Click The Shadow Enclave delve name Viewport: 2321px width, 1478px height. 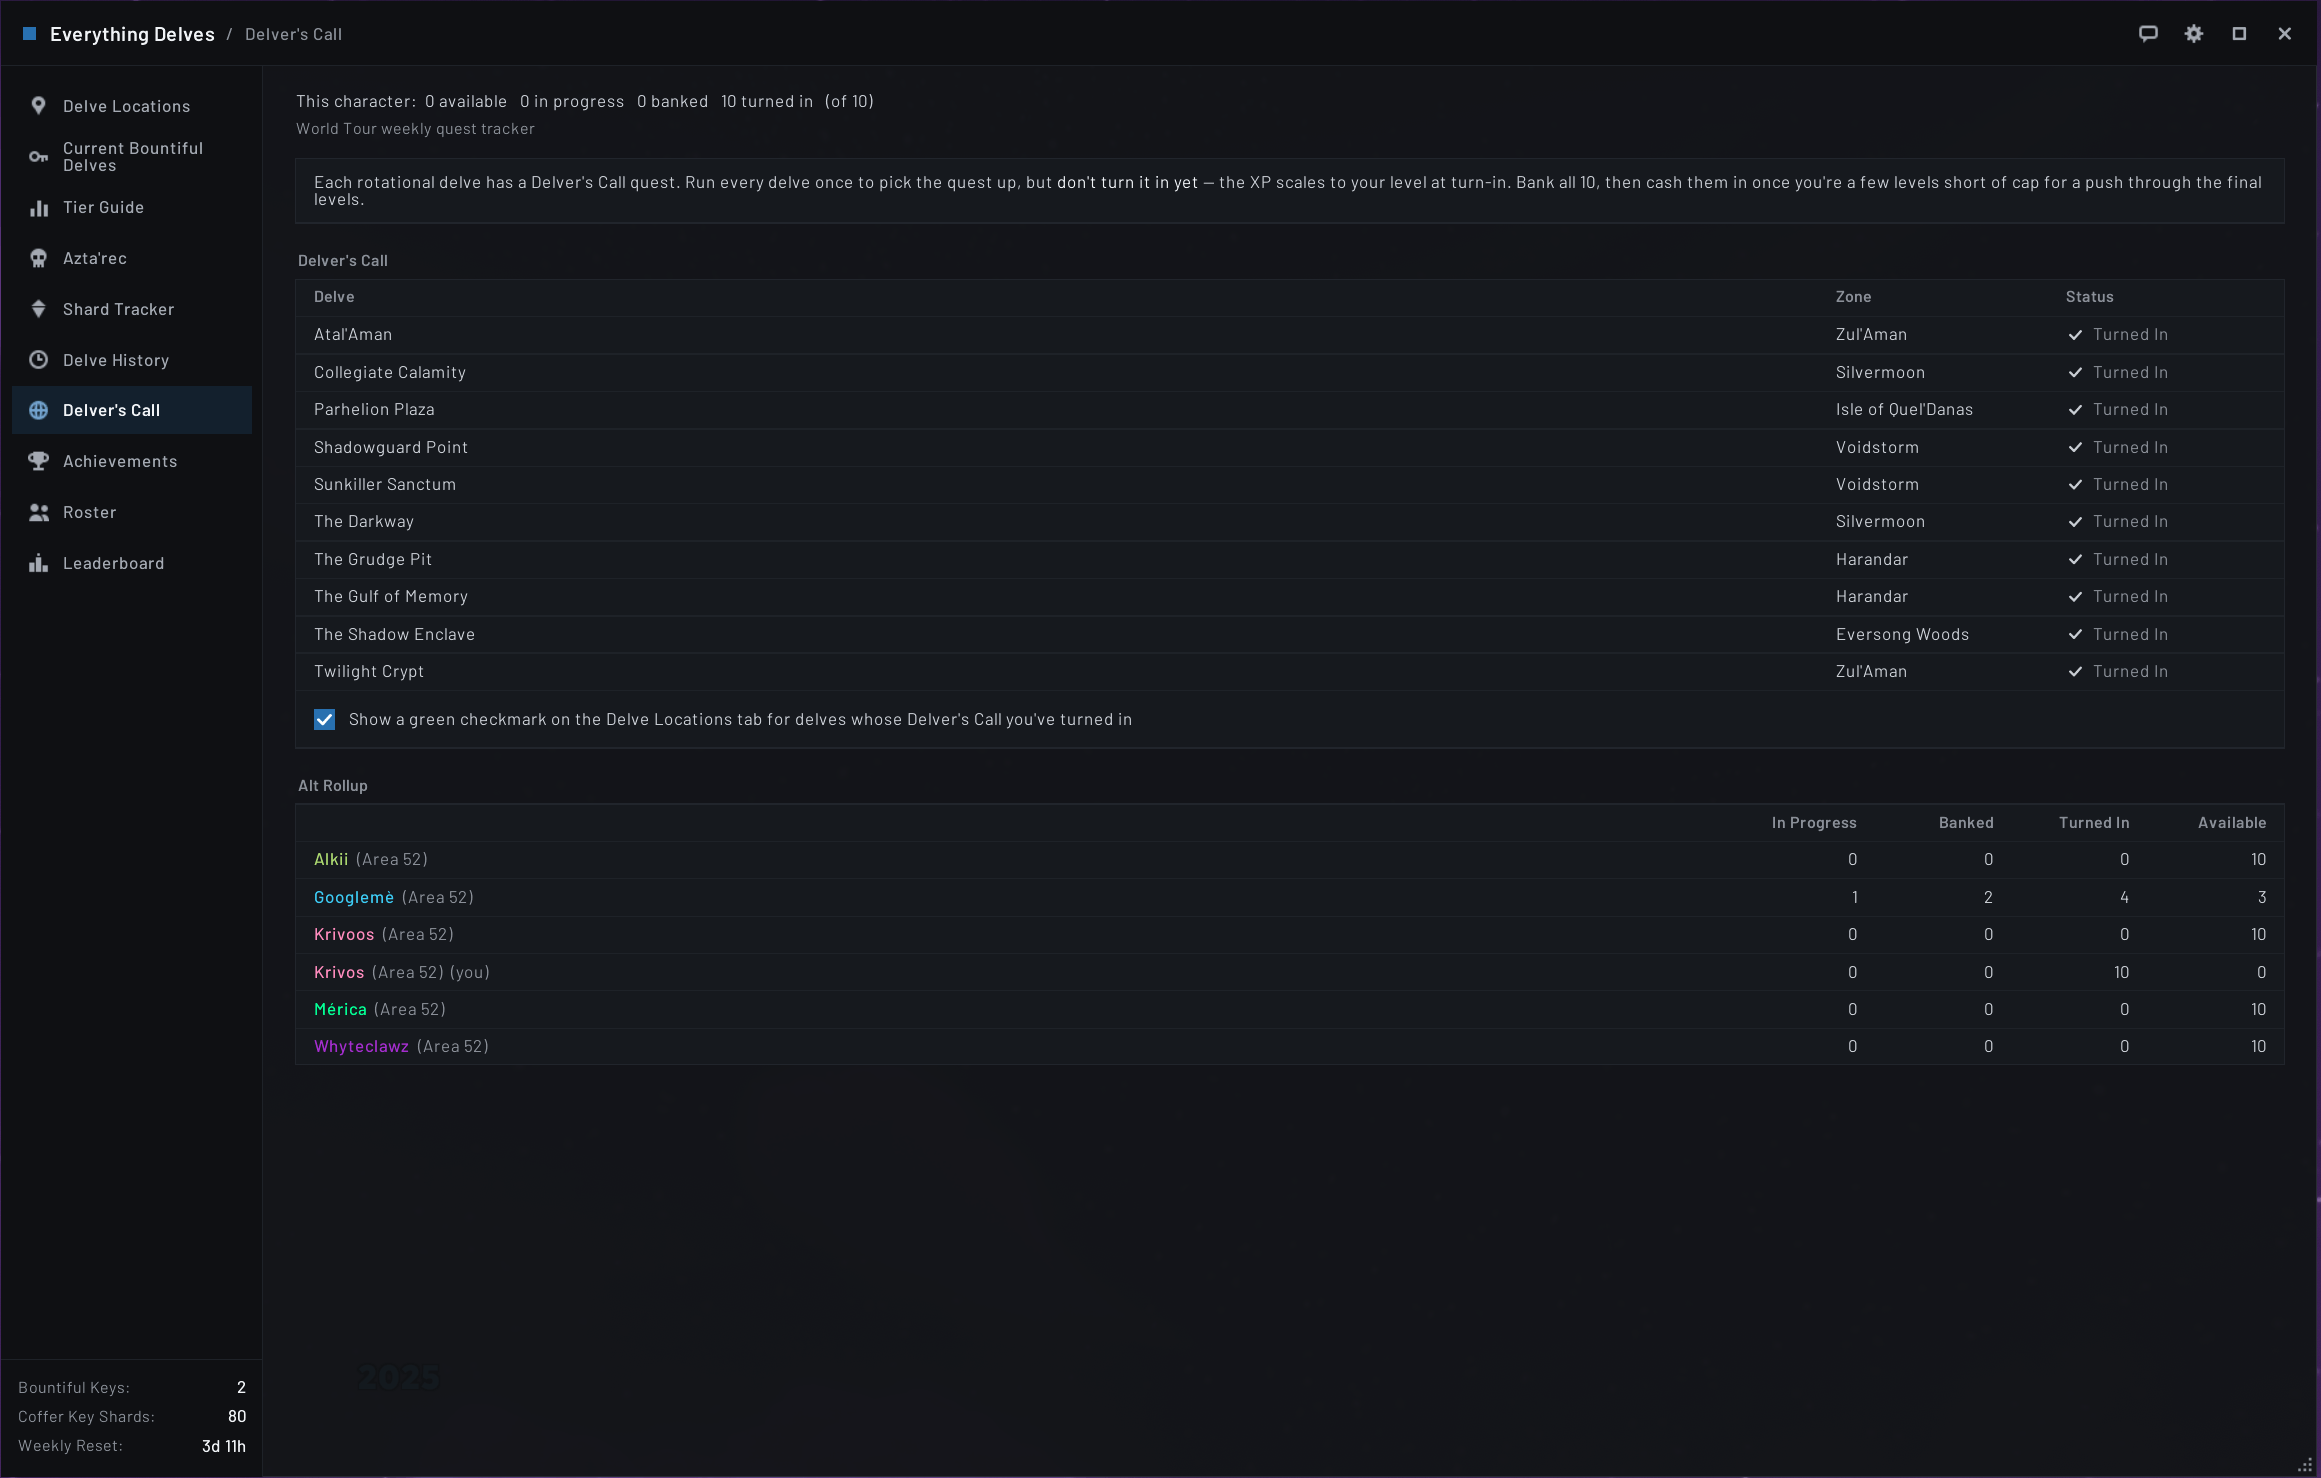pos(394,635)
